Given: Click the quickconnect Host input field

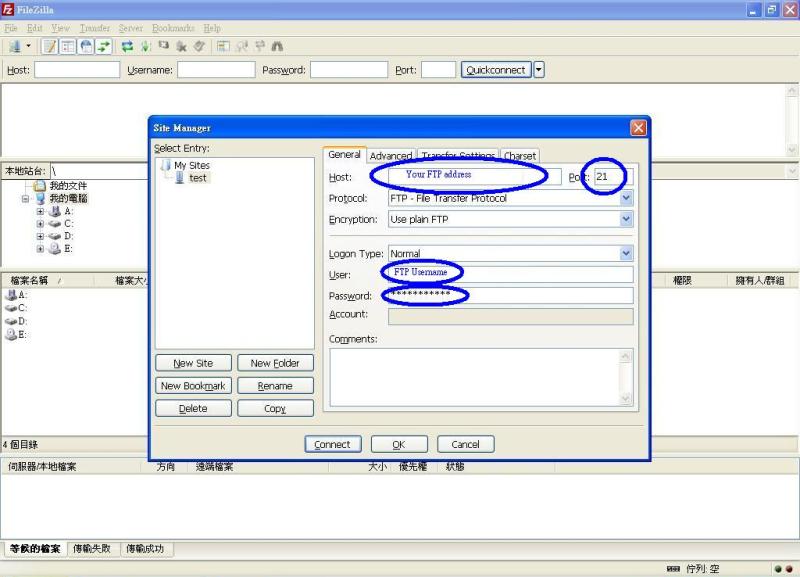Looking at the screenshot, I should [77, 70].
